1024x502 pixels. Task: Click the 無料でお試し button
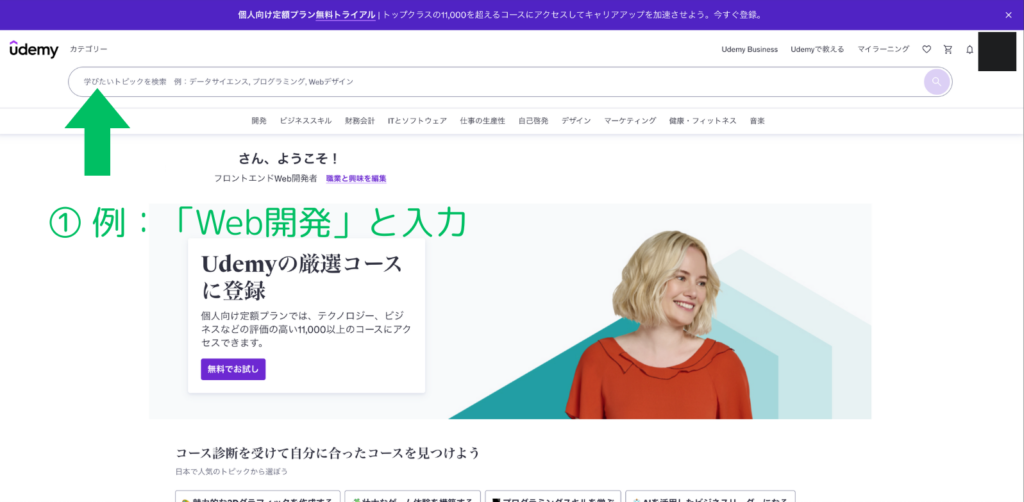coord(233,369)
